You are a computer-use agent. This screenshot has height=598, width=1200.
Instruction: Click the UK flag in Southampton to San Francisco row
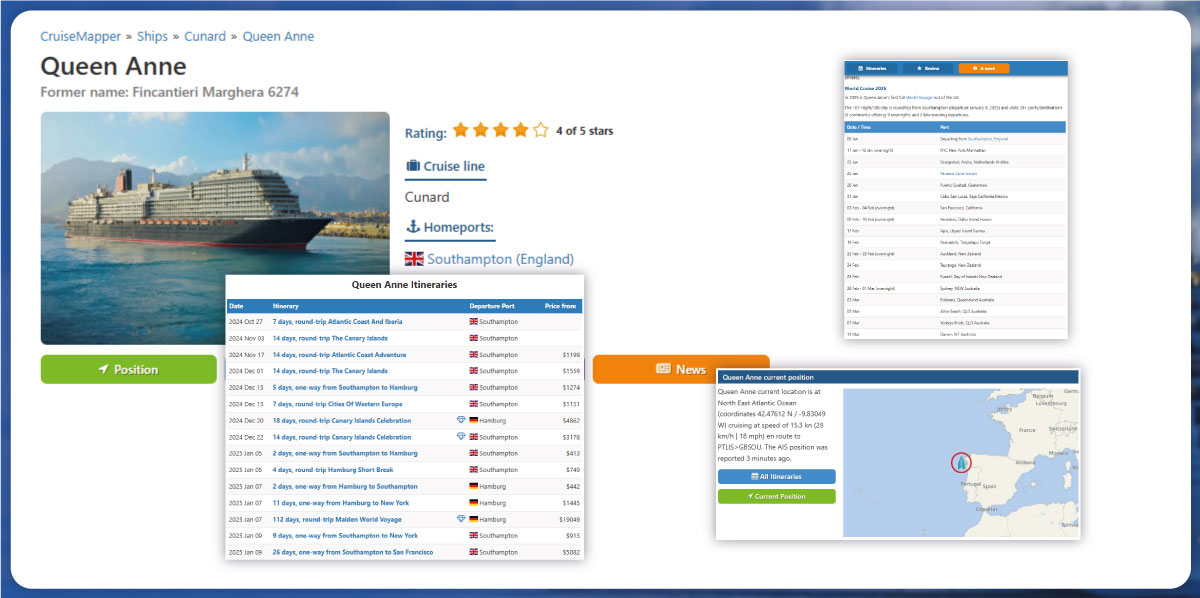[x=474, y=552]
